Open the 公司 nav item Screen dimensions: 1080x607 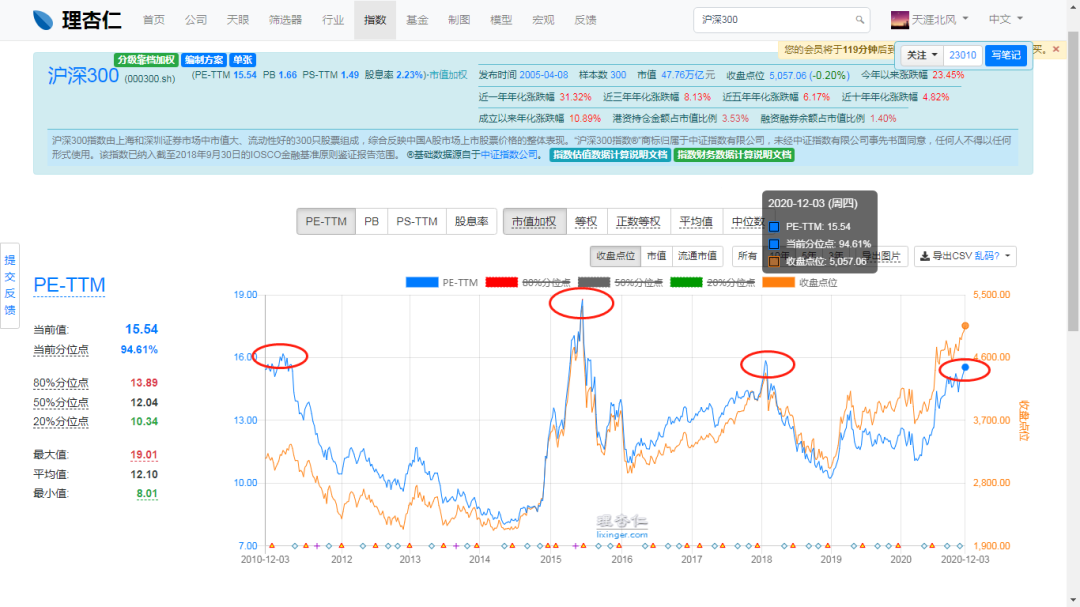(196, 20)
